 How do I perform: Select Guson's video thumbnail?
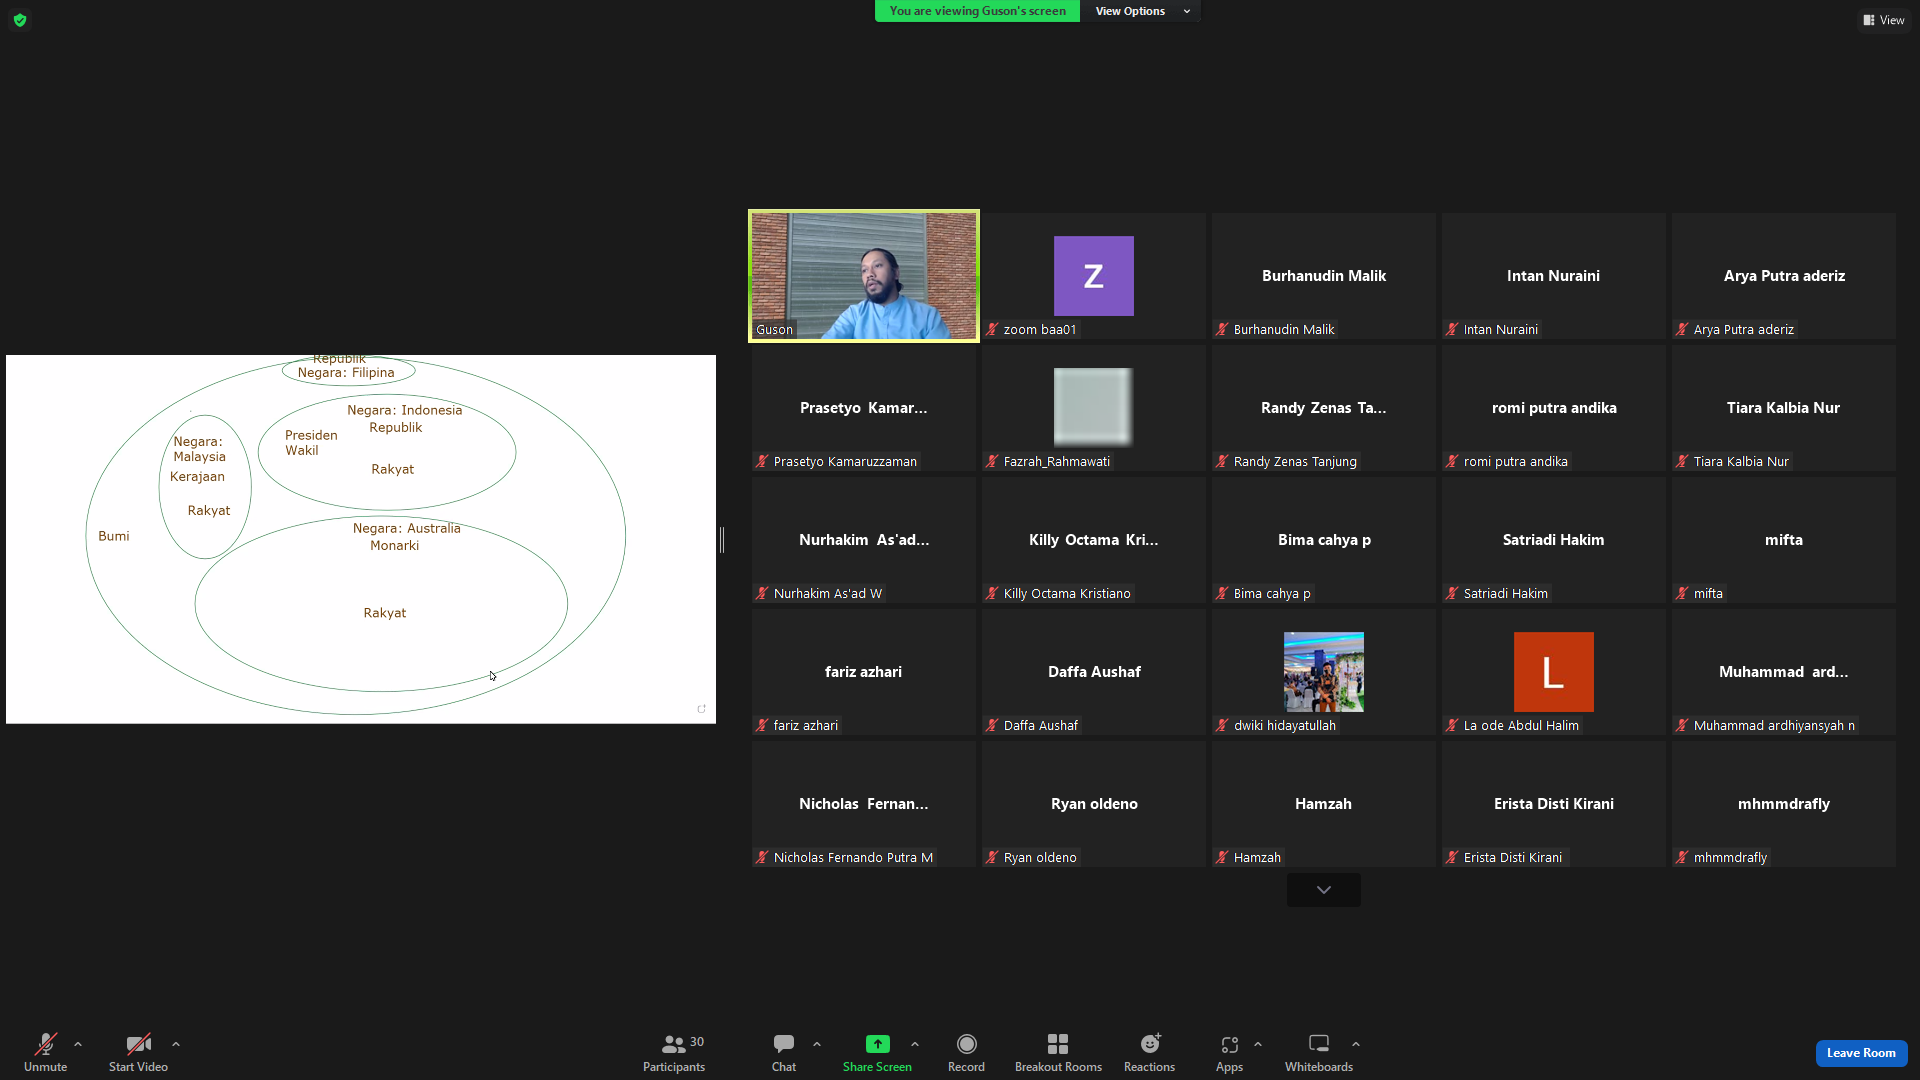864,276
